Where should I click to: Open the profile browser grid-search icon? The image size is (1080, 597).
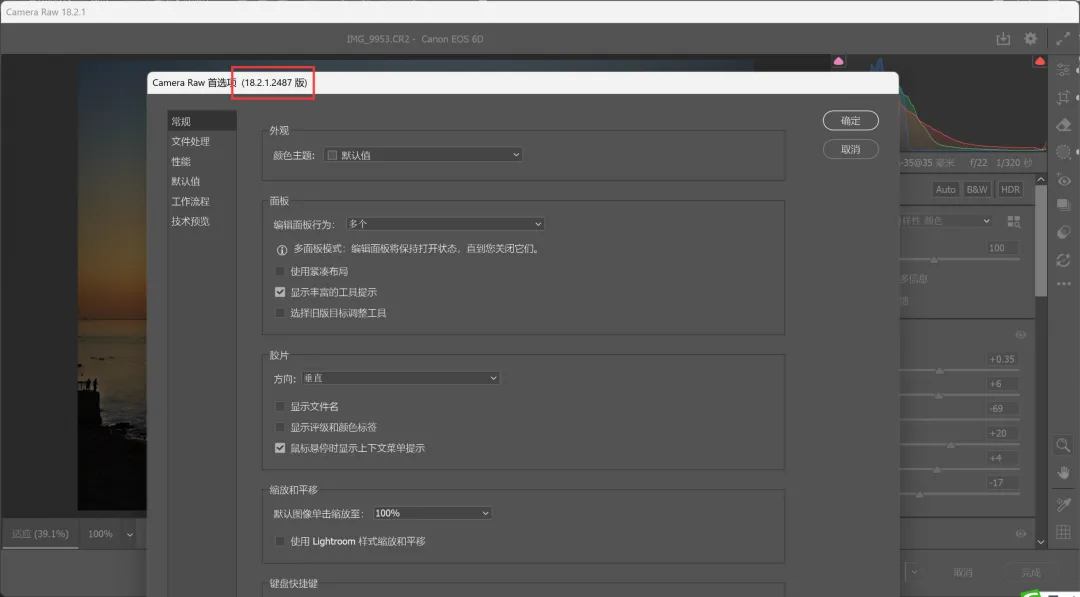(x=1014, y=221)
